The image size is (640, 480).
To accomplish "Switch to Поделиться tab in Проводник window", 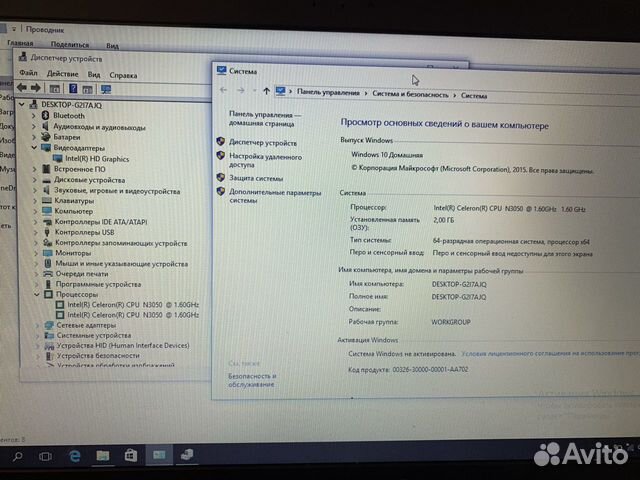I will pos(70,44).
